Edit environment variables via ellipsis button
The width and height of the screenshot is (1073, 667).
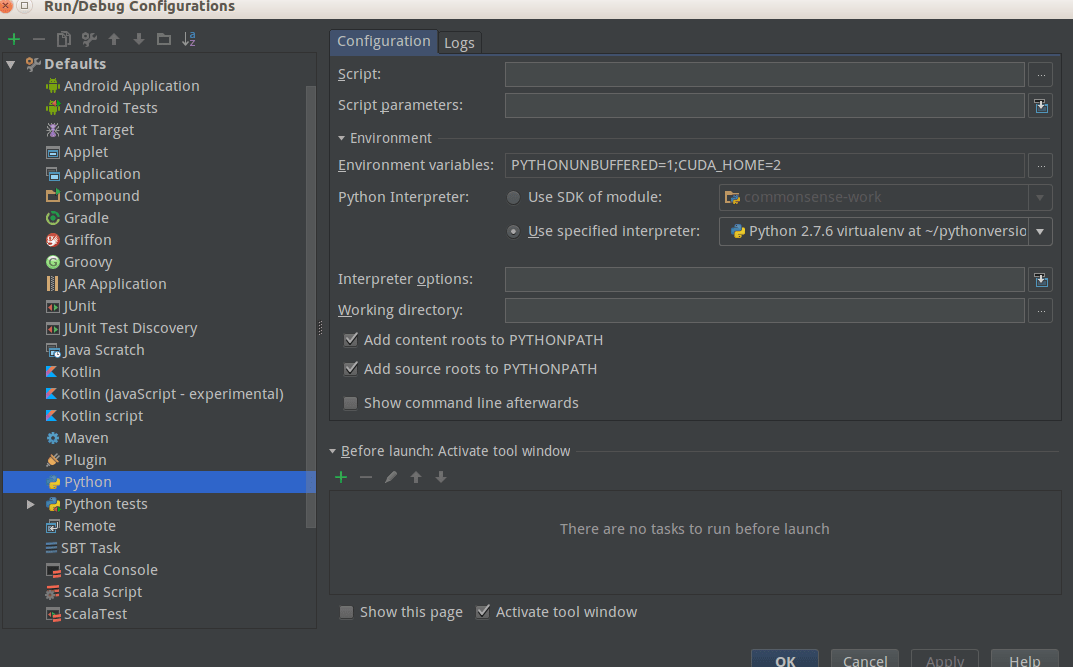[x=1041, y=166]
